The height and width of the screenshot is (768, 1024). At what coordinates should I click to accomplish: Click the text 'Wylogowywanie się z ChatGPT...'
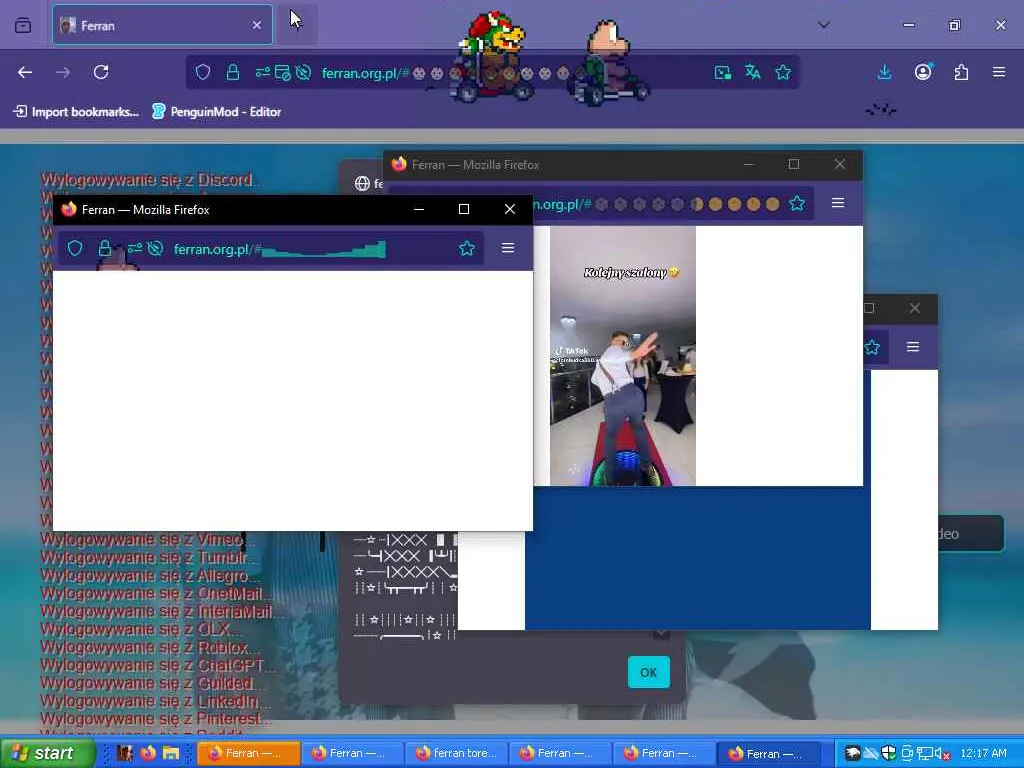(x=158, y=665)
